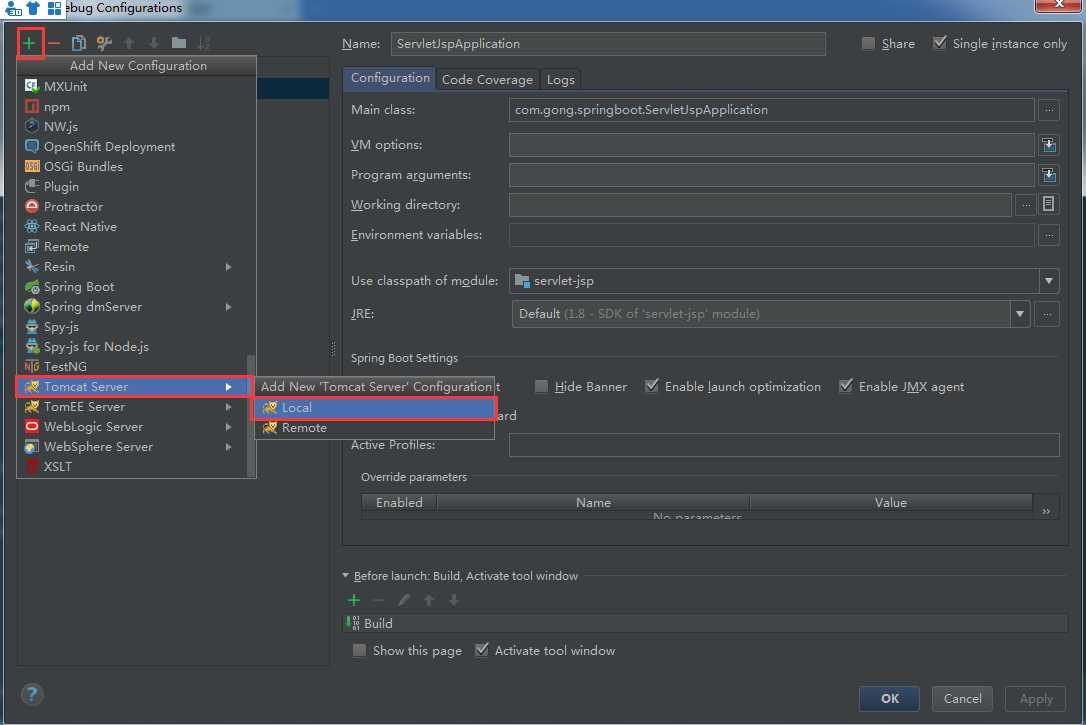The width and height of the screenshot is (1086, 725).
Task: Click the Active Profiles input field
Action: coord(784,445)
